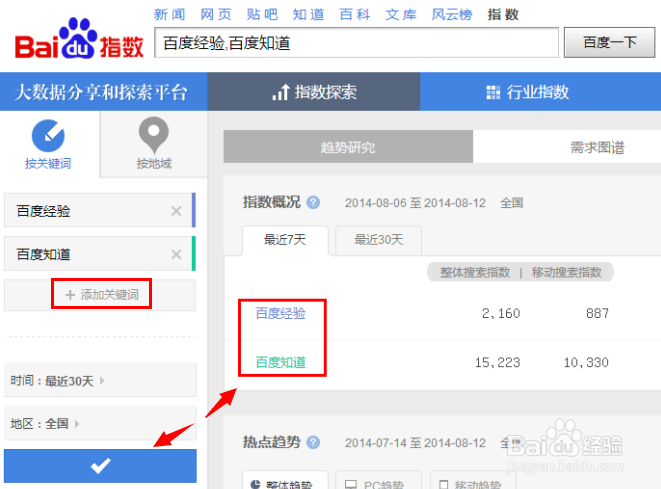Click the value 2,160
Screen dimensions: 661x489
point(501,313)
